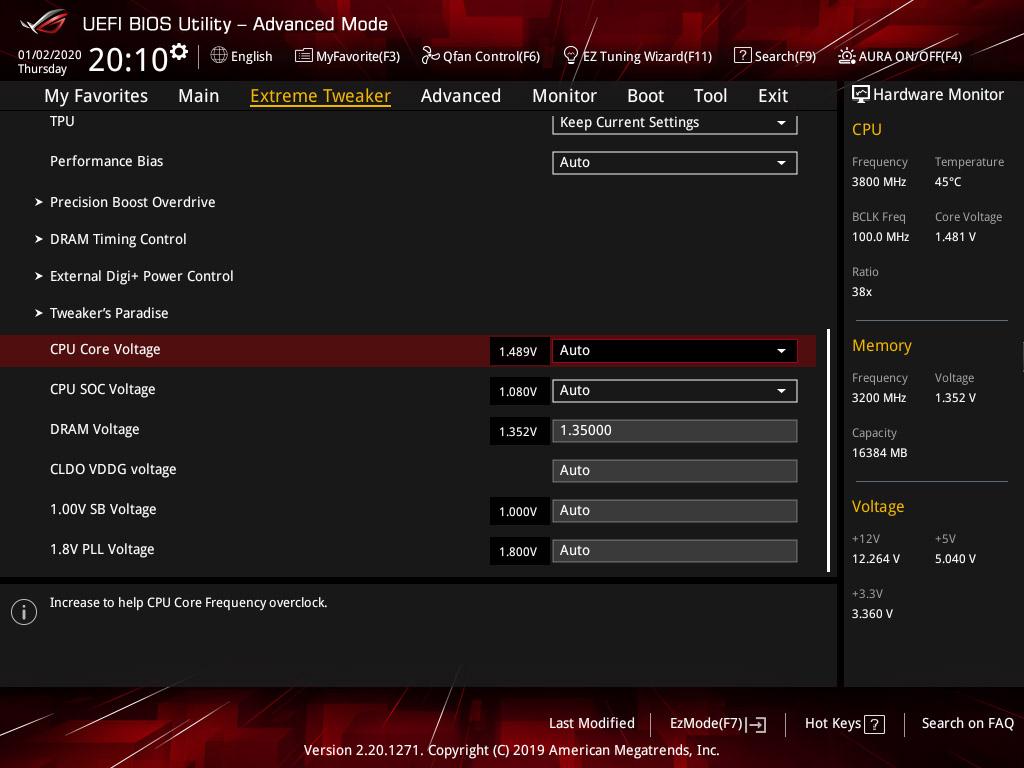The height and width of the screenshot is (768, 1024).
Task: Open the Qfan Control fan icon
Action: tap(430, 56)
